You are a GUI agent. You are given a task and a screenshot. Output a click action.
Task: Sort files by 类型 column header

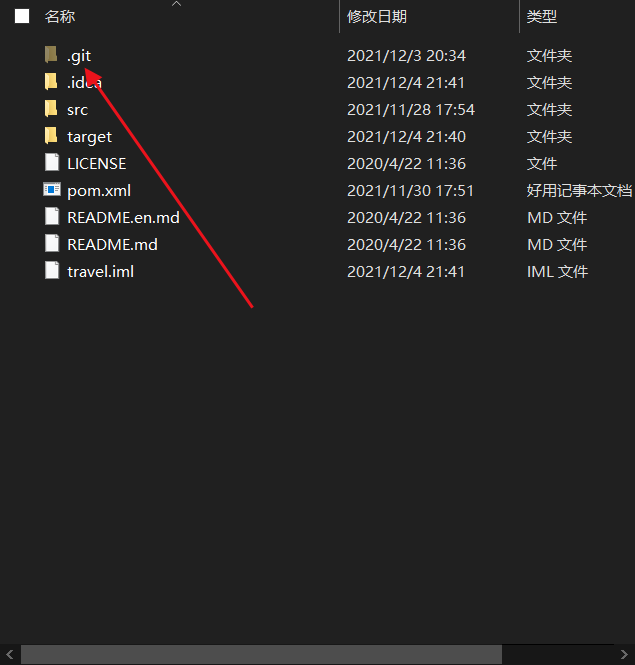[x=542, y=17]
